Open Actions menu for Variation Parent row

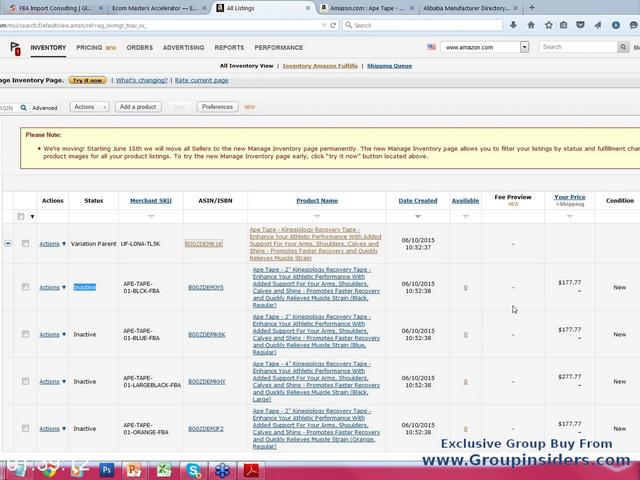pos(52,244)
